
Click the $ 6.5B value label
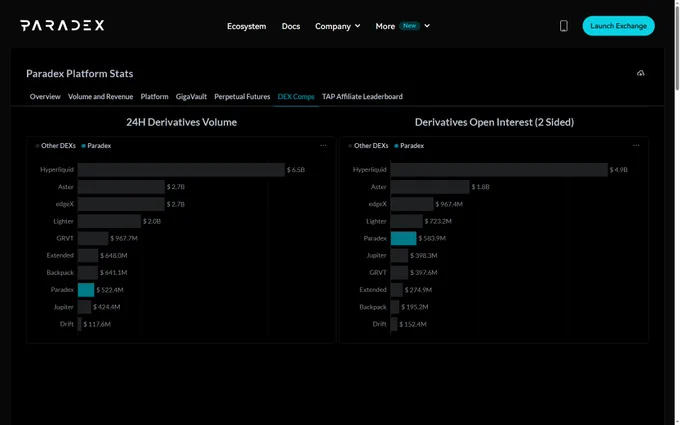(x=296, y=170)
